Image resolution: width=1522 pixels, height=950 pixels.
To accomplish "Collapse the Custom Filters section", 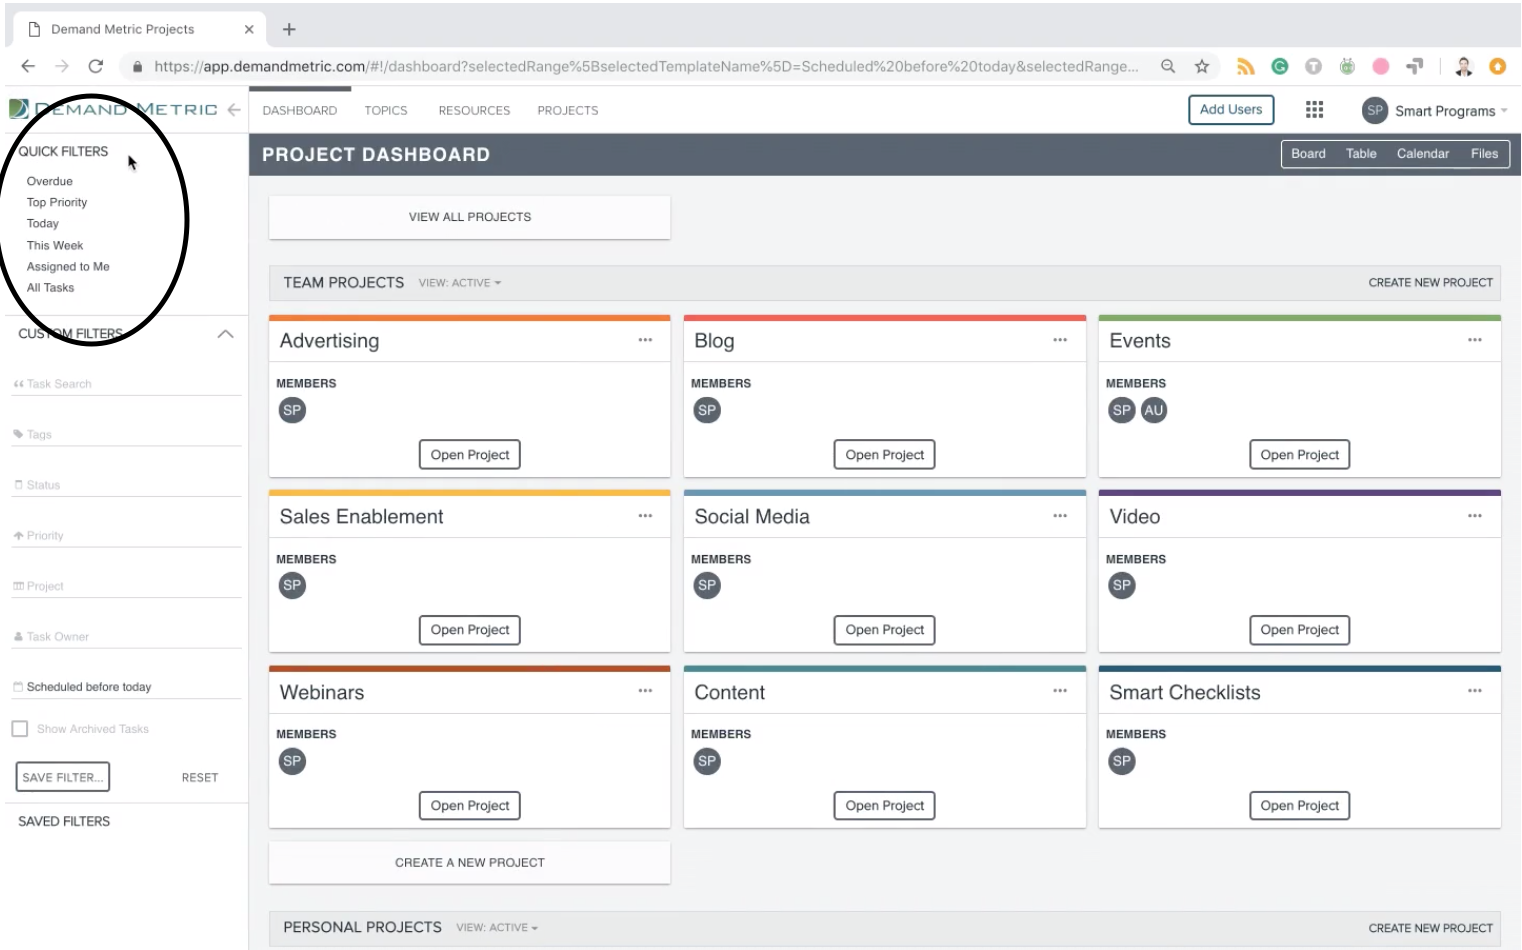I will click(226, 334).
